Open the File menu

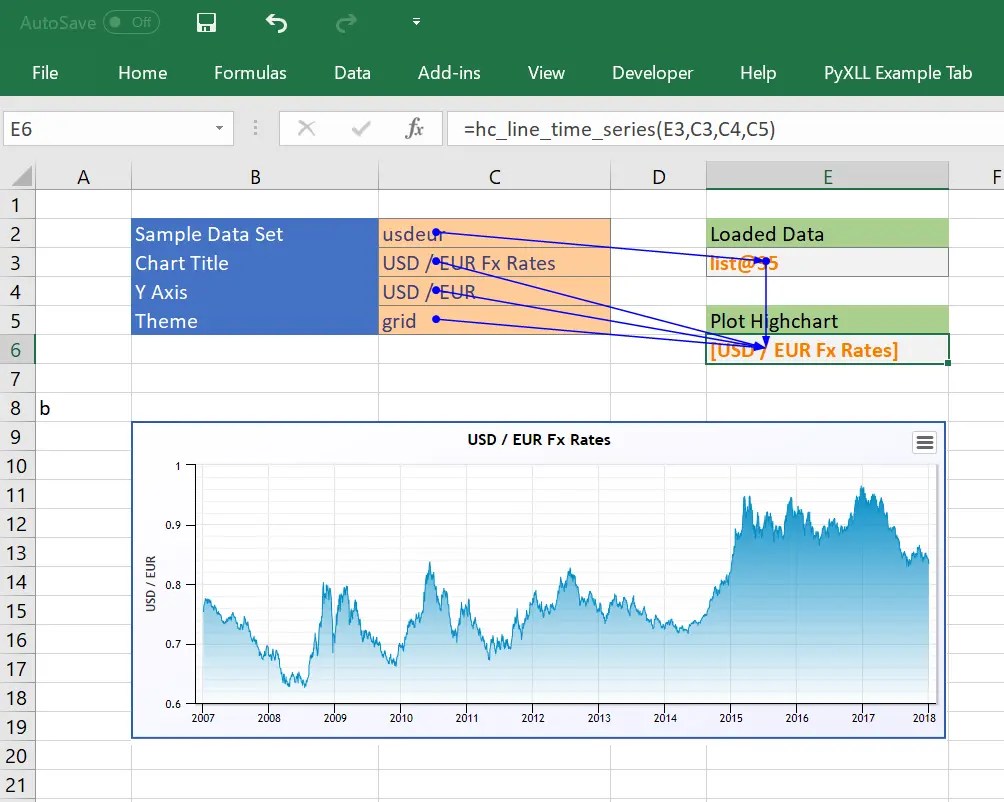tap(45, 73)
